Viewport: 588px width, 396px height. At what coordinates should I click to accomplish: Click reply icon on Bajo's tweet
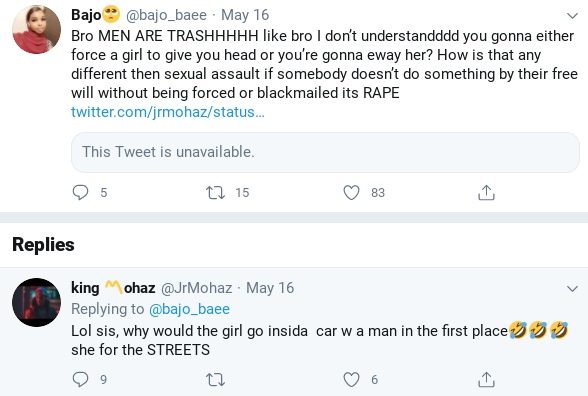pos(80,192)
